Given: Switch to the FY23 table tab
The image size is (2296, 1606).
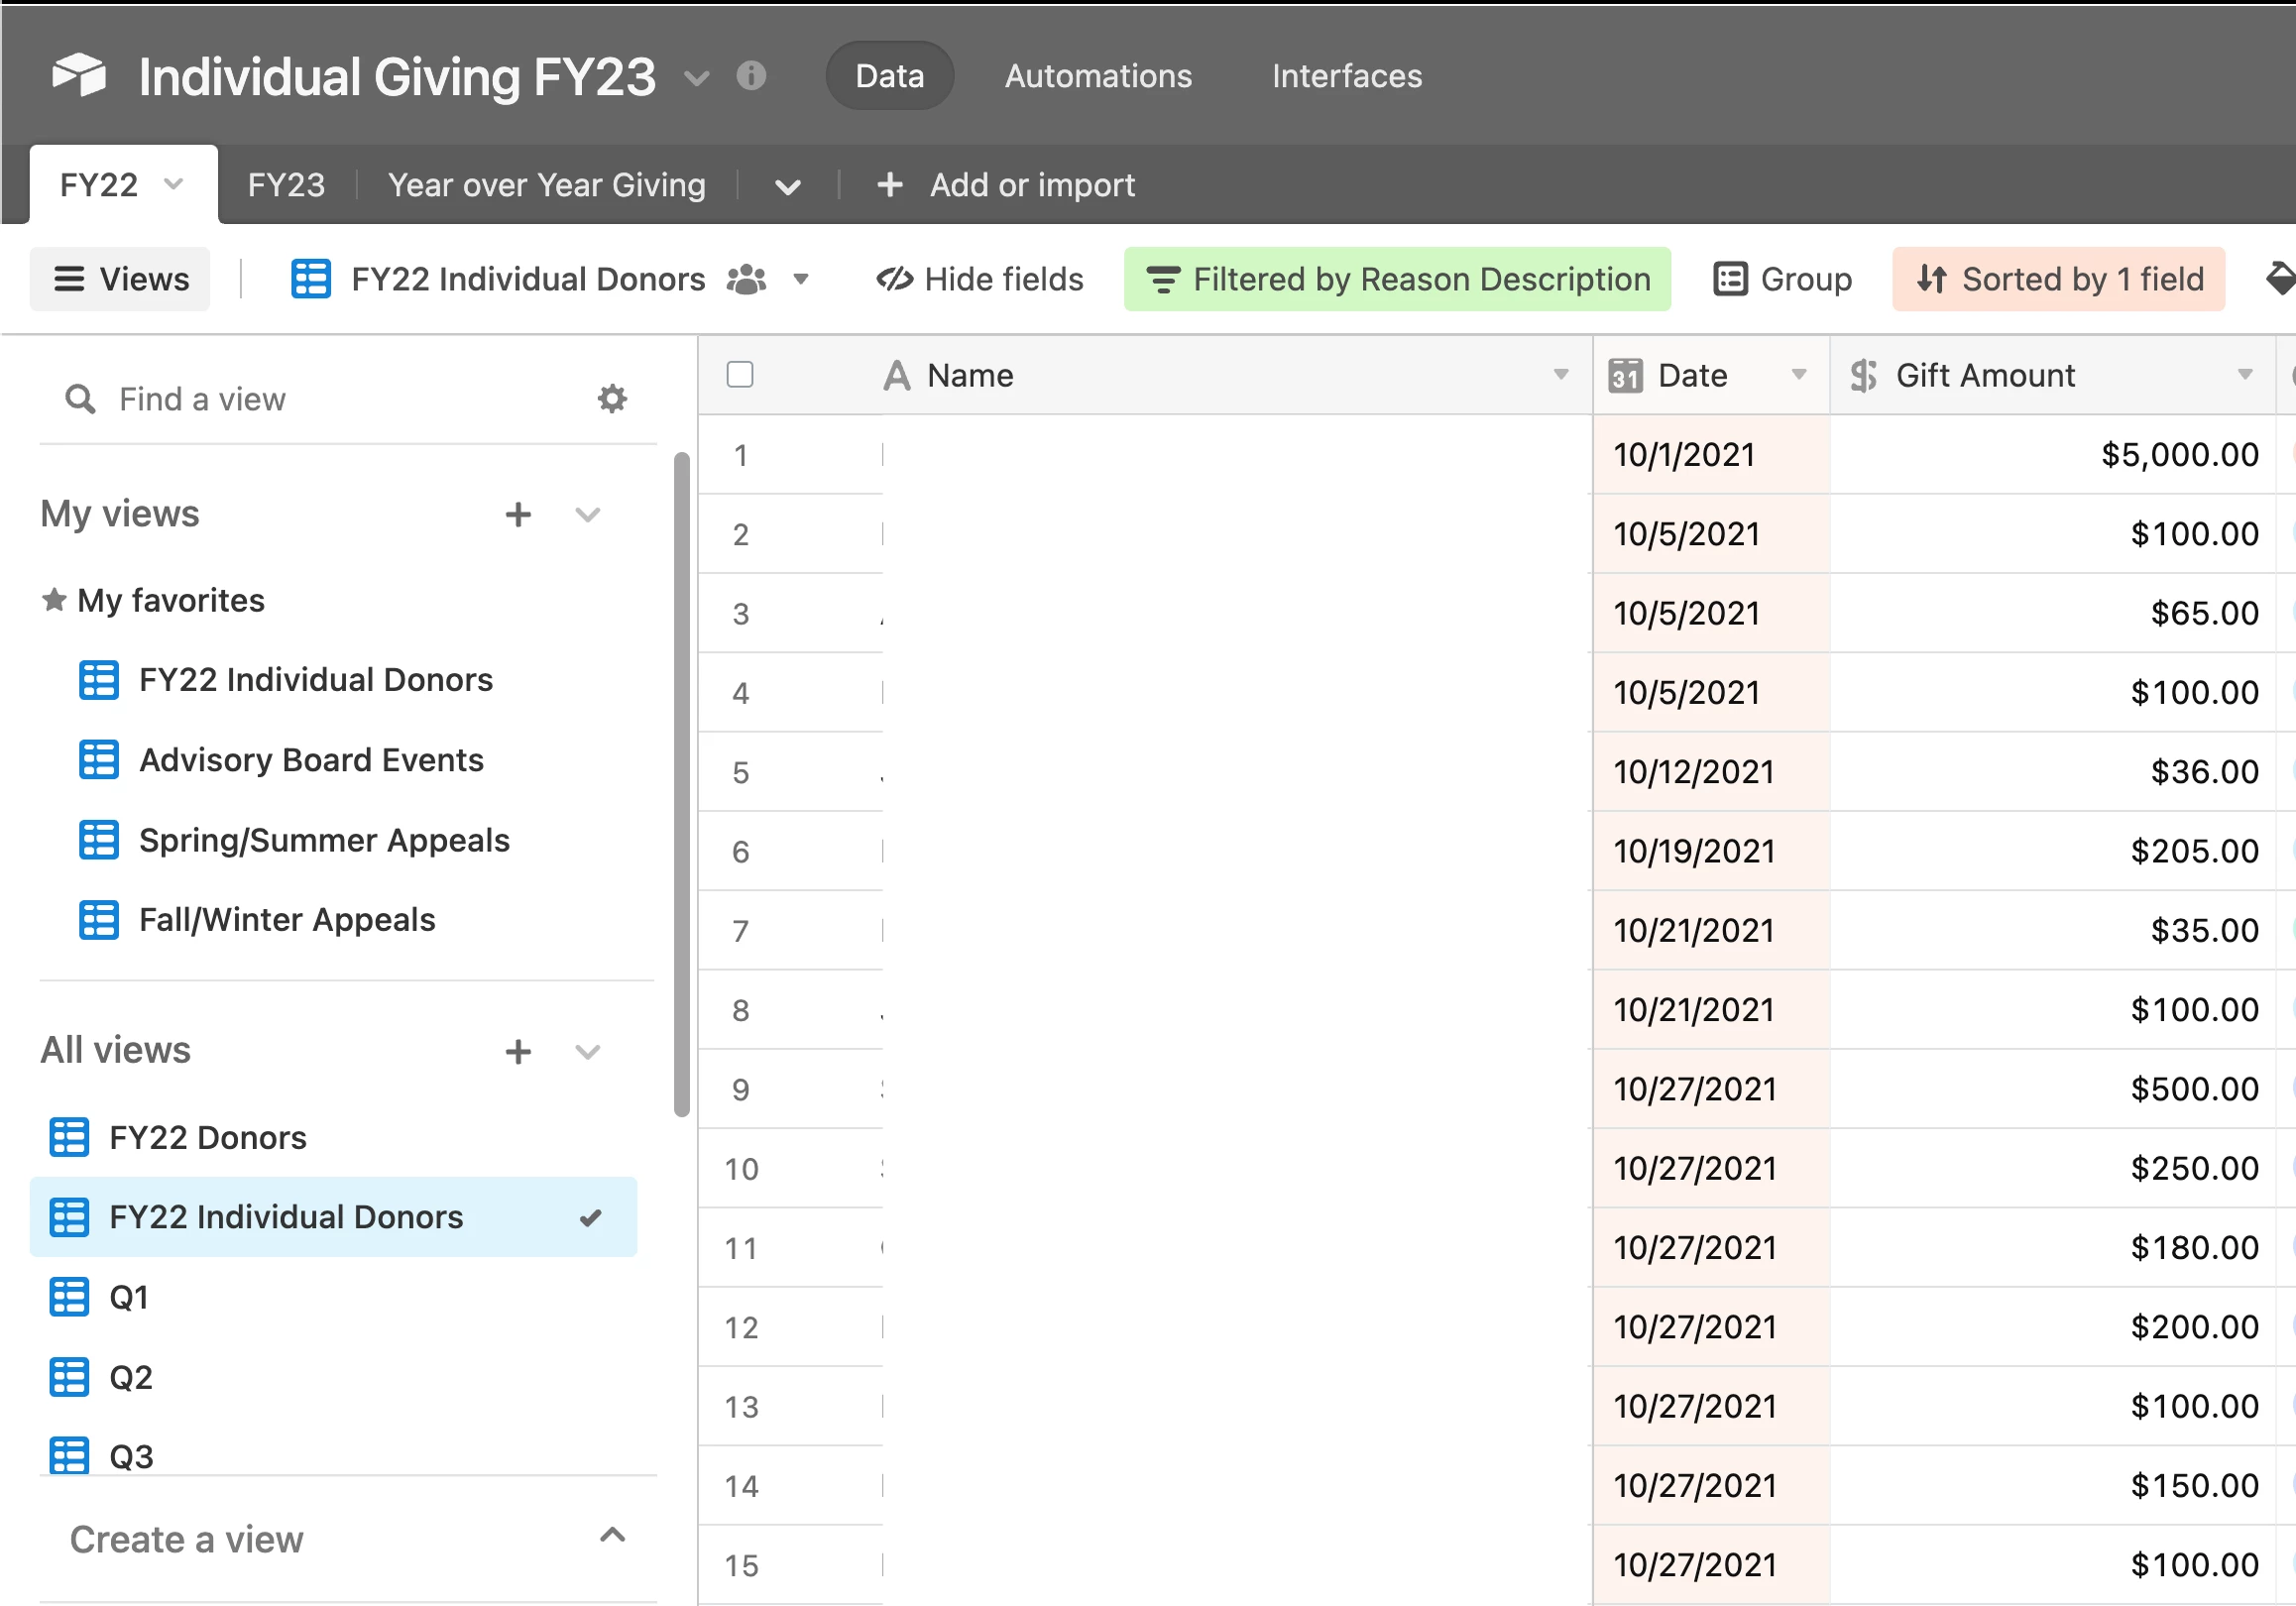Looking at the screenshot, I should coord(286,185).
